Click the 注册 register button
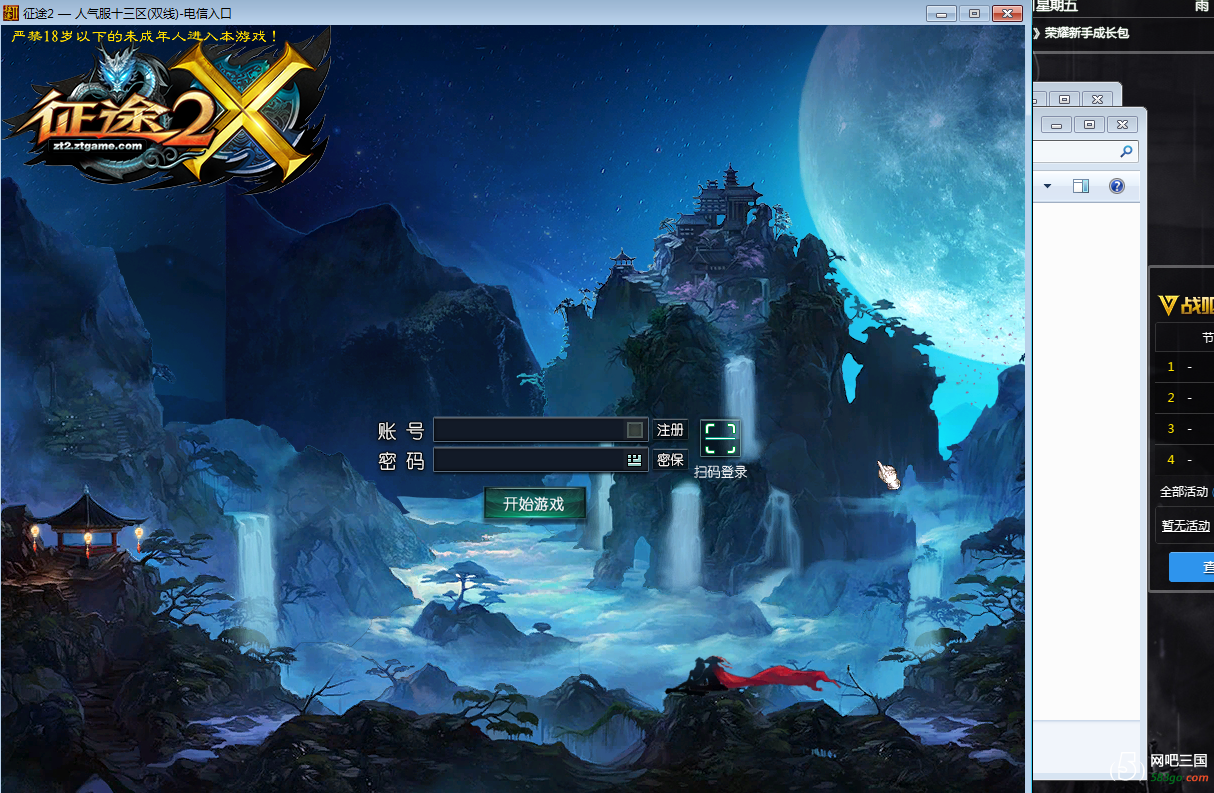Viewport: 1214px width, 793px height. (670, 430)
